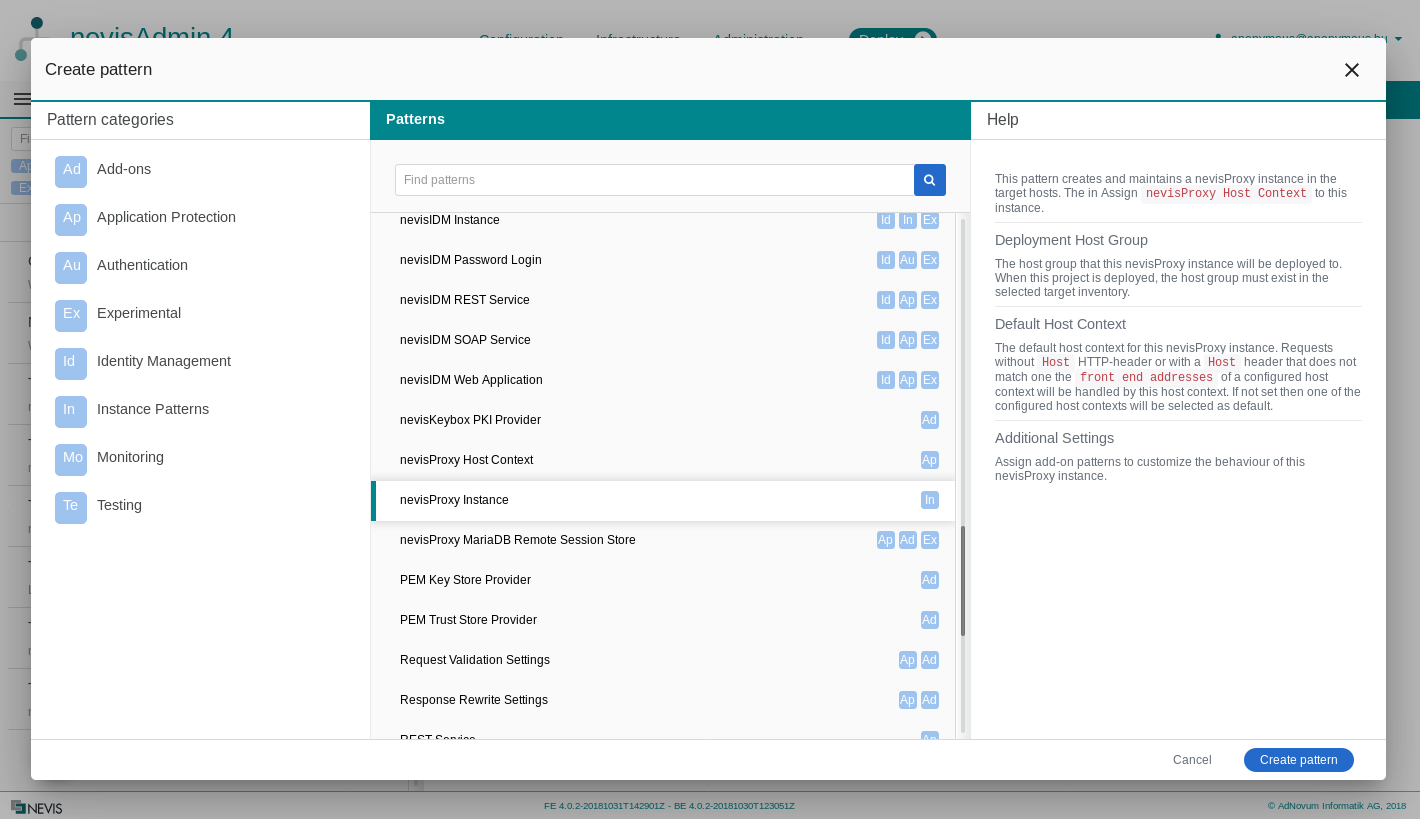Click the Au tag on nevisIDM Password Login

pos(908,260)
